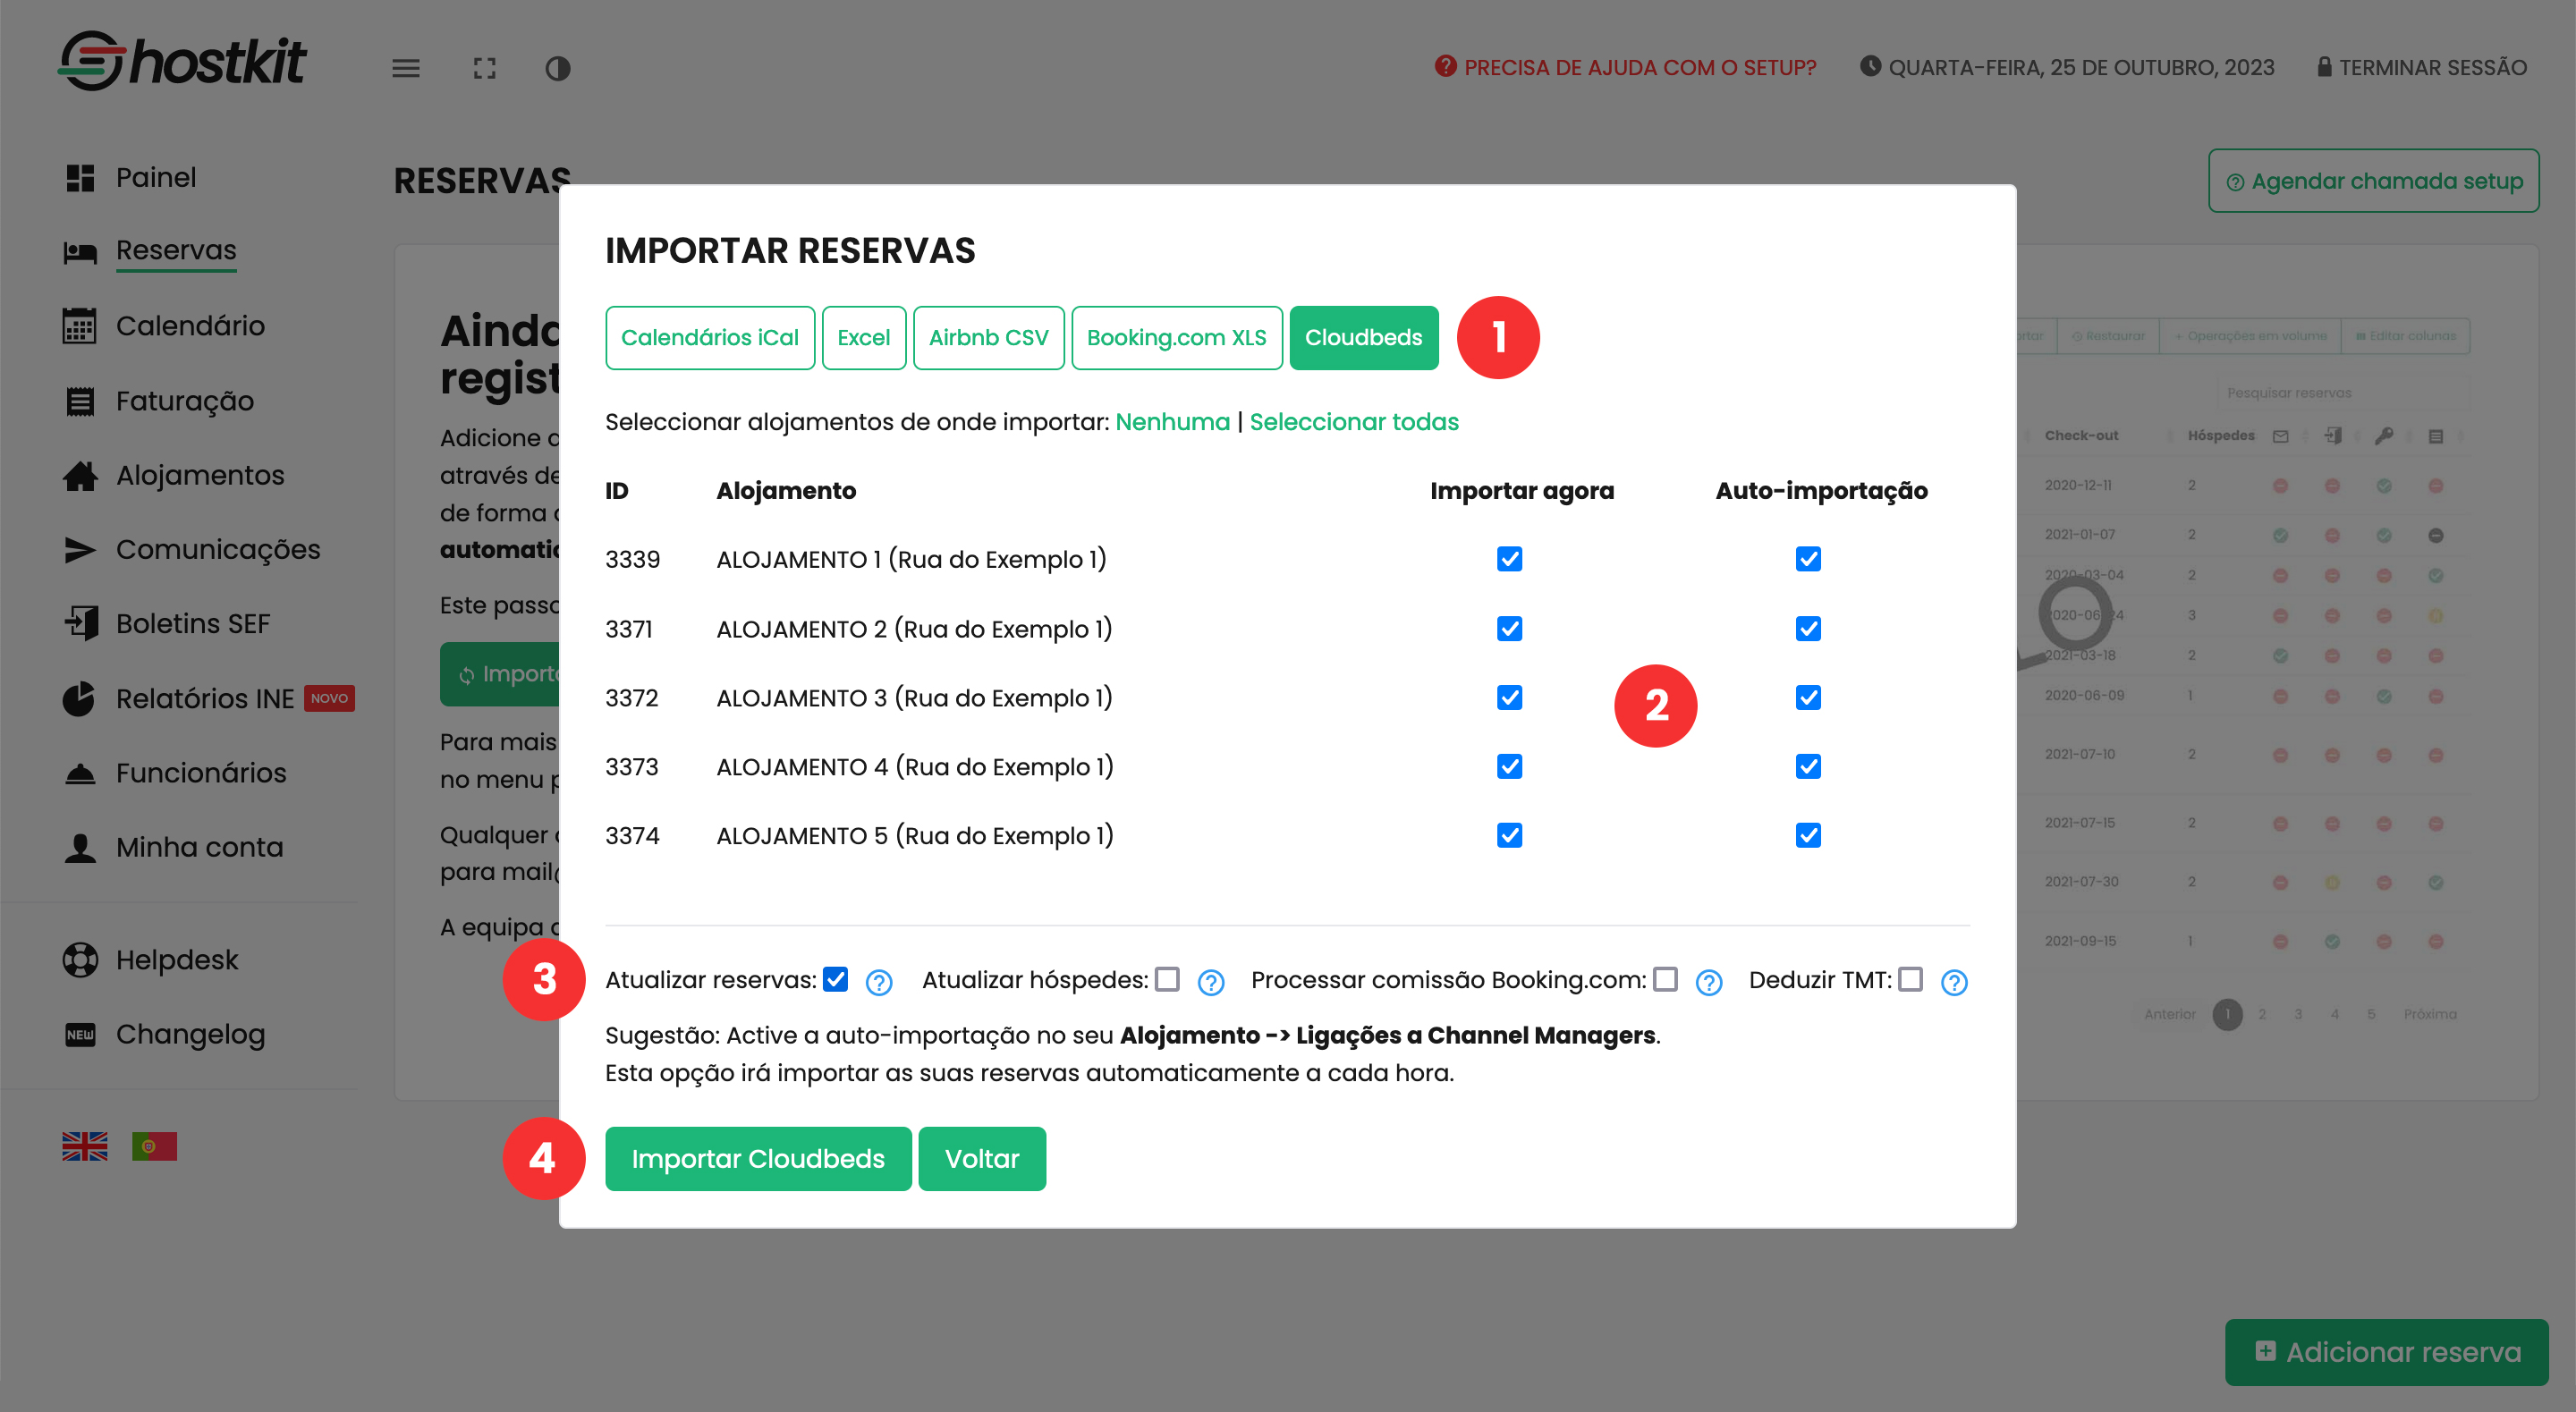The width and height of the screenshot is (2576, 1412).
Task: Click the Minha conta person icon
Action: (80, 847)
